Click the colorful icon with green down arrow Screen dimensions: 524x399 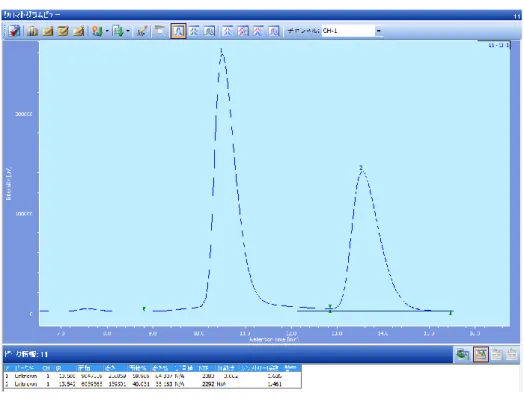(x=97, y=31)
